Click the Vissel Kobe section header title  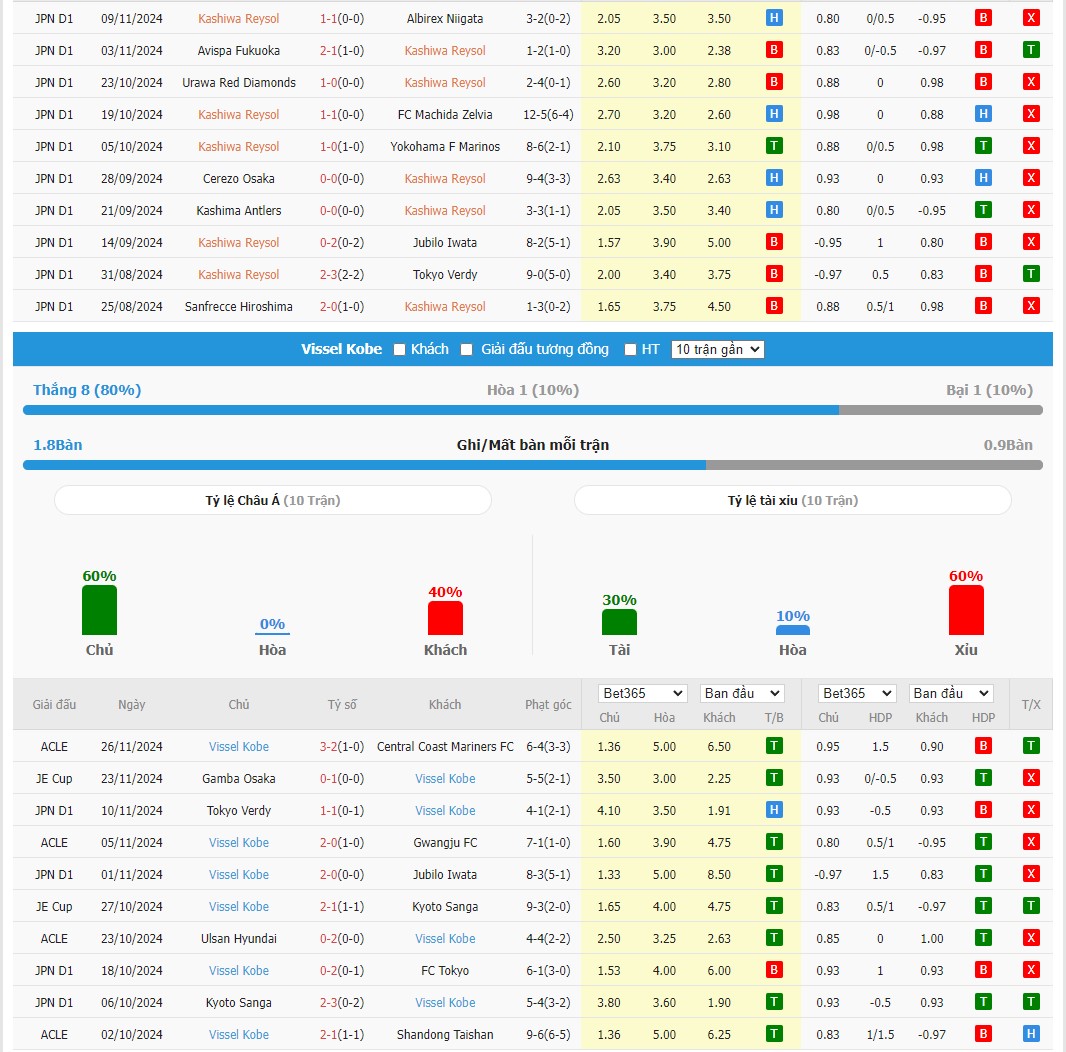click(341, 349)
